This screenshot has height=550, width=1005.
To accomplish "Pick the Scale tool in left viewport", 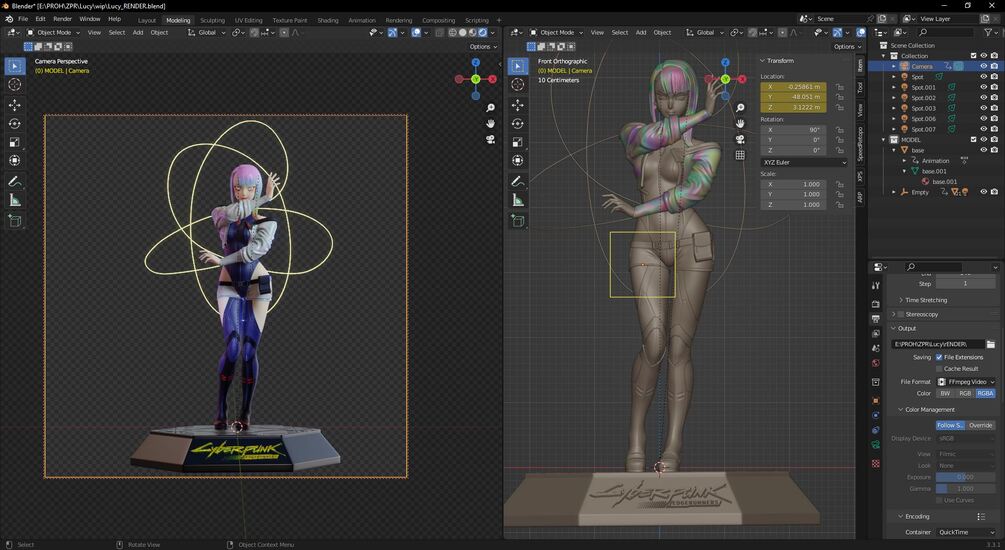I will pyautogui.click(x=15, y=142).
